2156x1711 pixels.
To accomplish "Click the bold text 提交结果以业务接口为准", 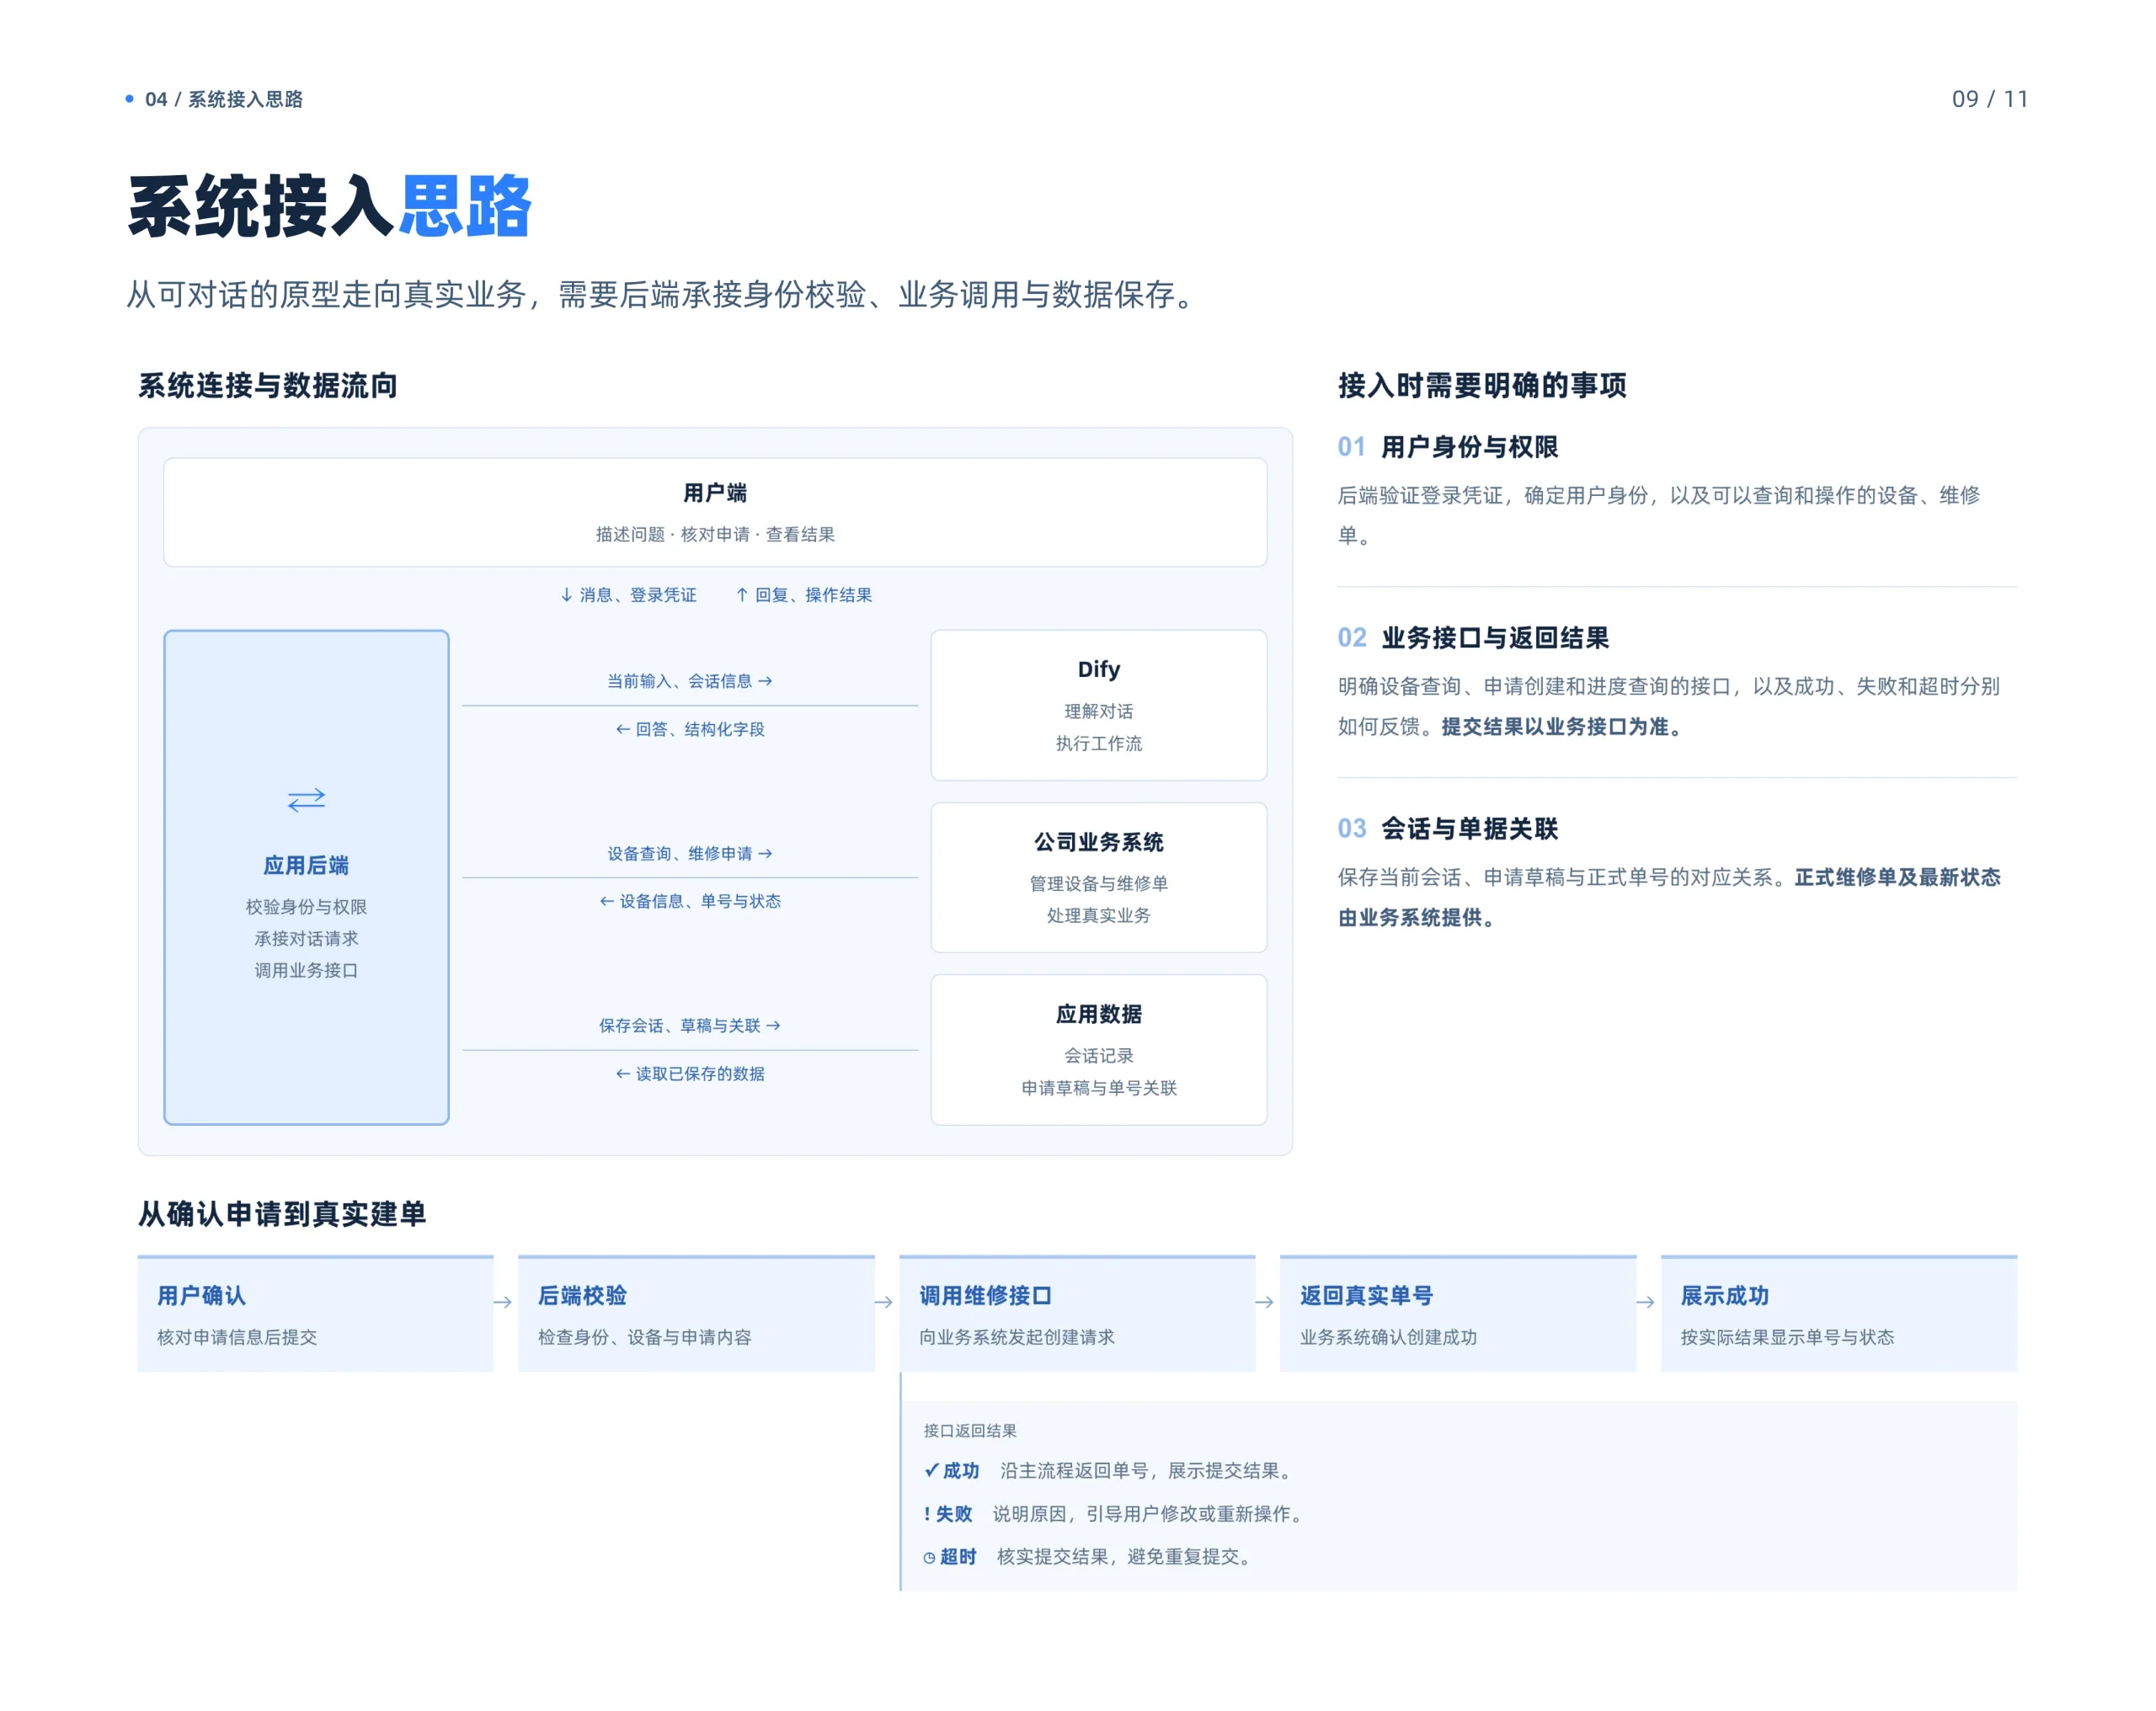I will coord(1563,727).
